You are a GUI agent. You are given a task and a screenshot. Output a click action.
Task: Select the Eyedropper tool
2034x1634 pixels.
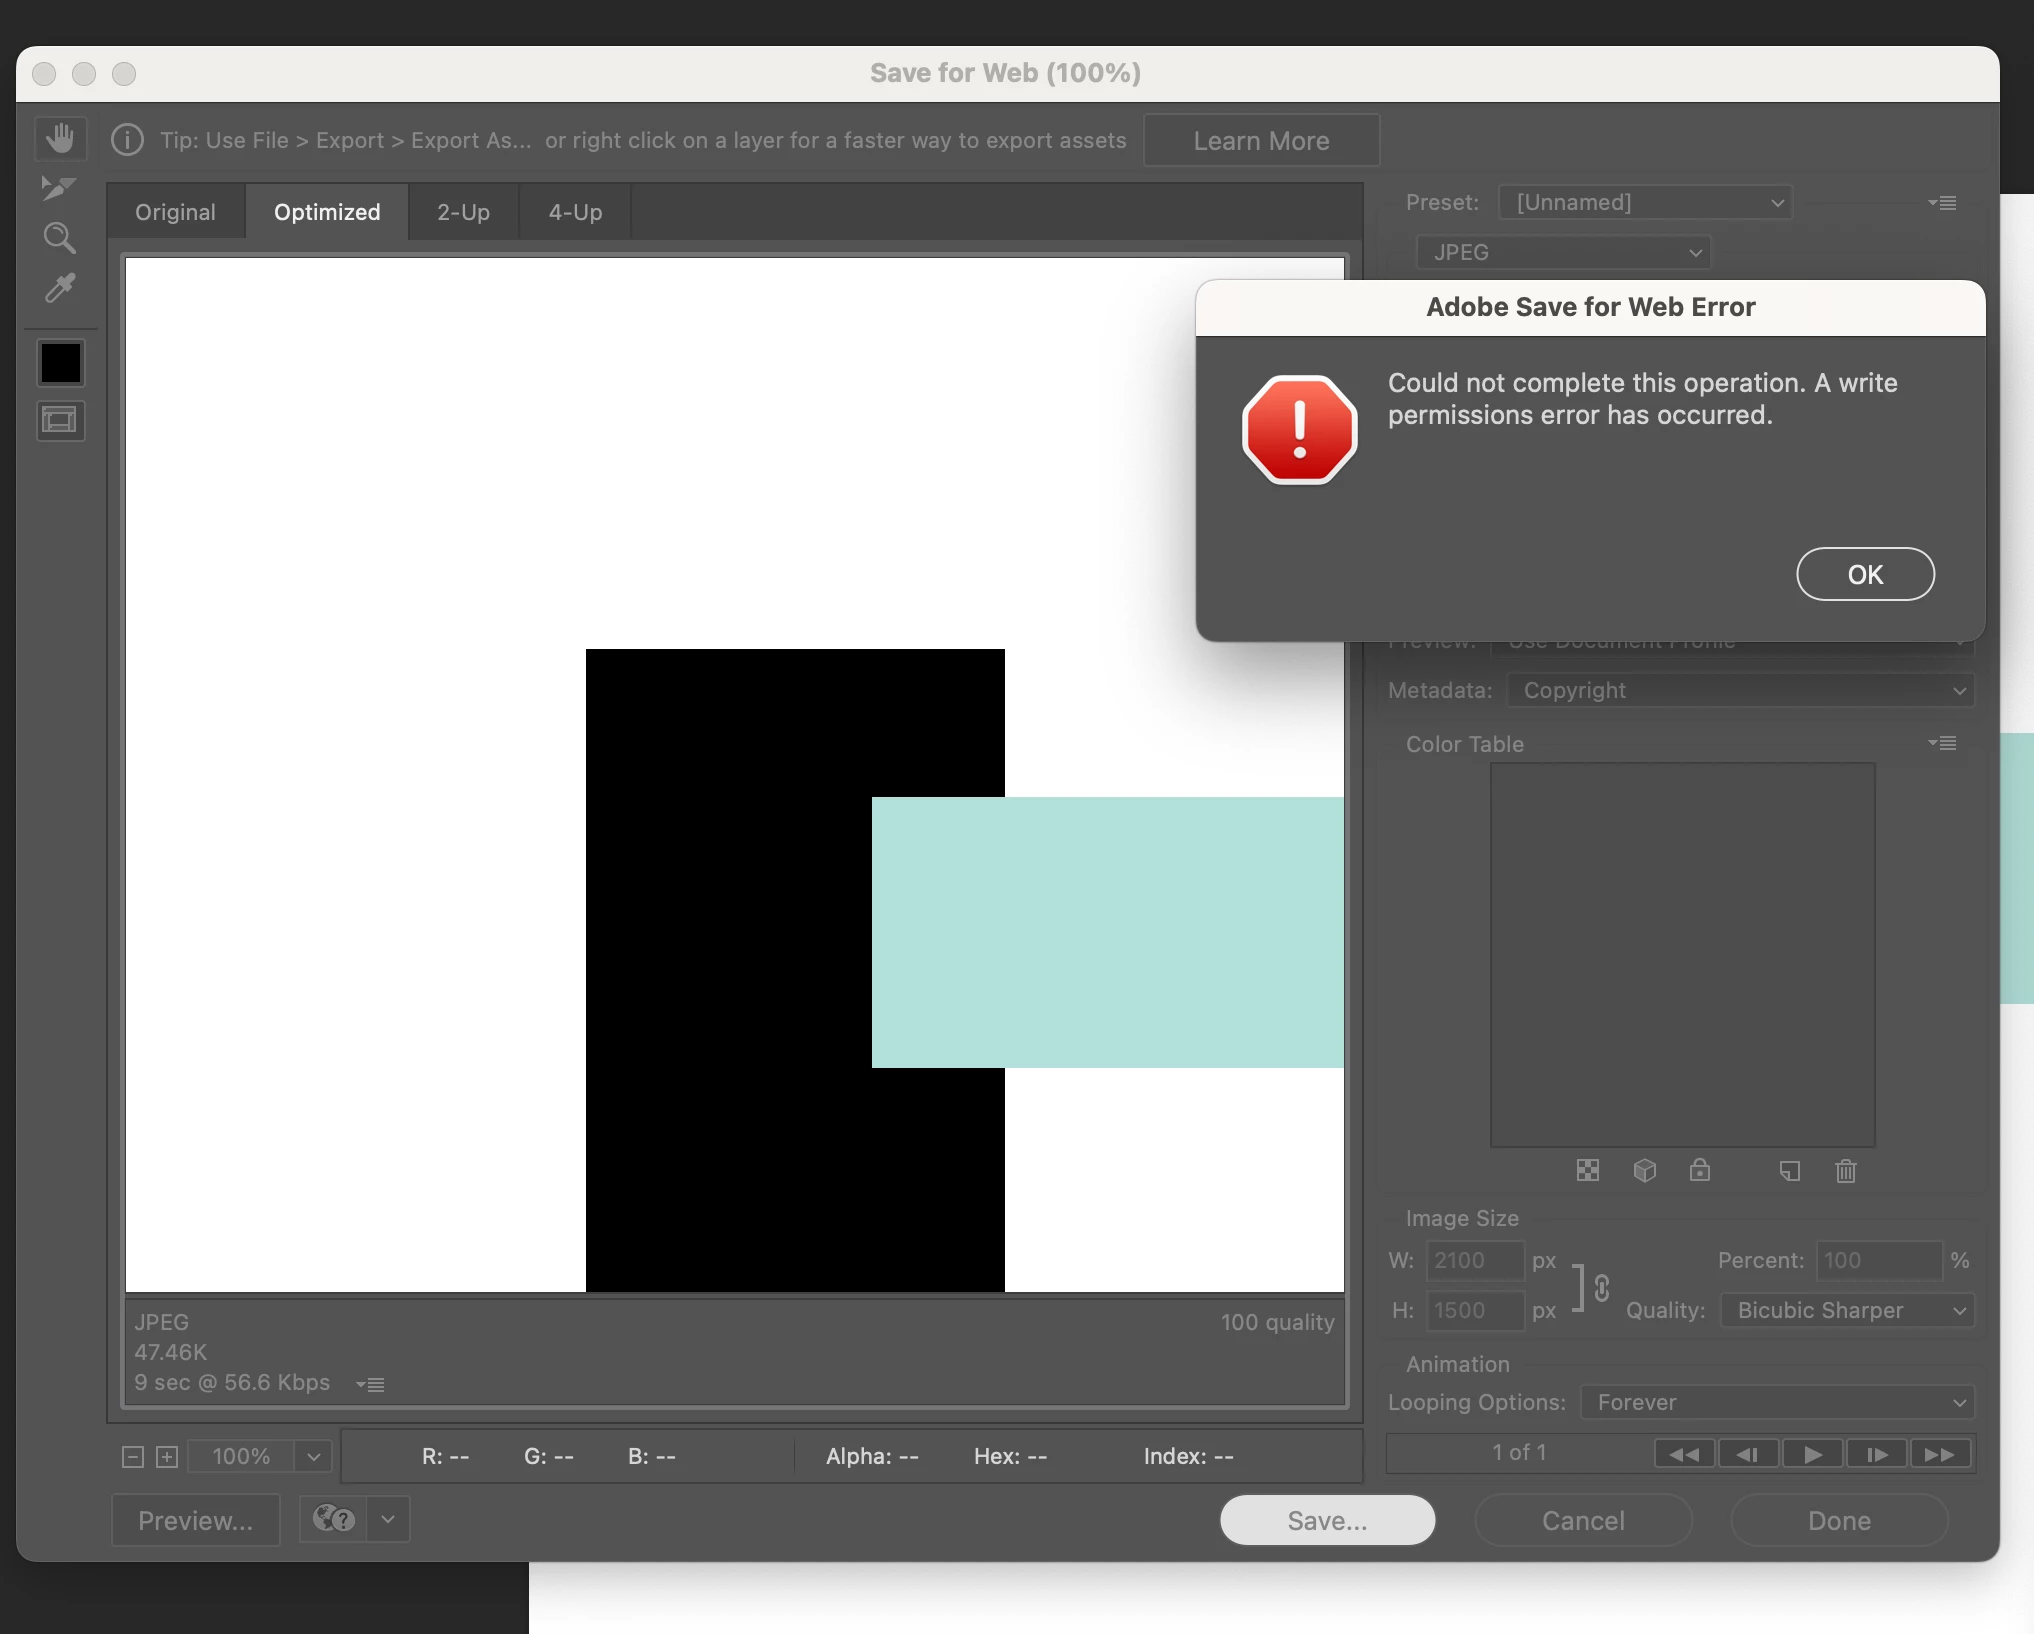coord(59,289)
